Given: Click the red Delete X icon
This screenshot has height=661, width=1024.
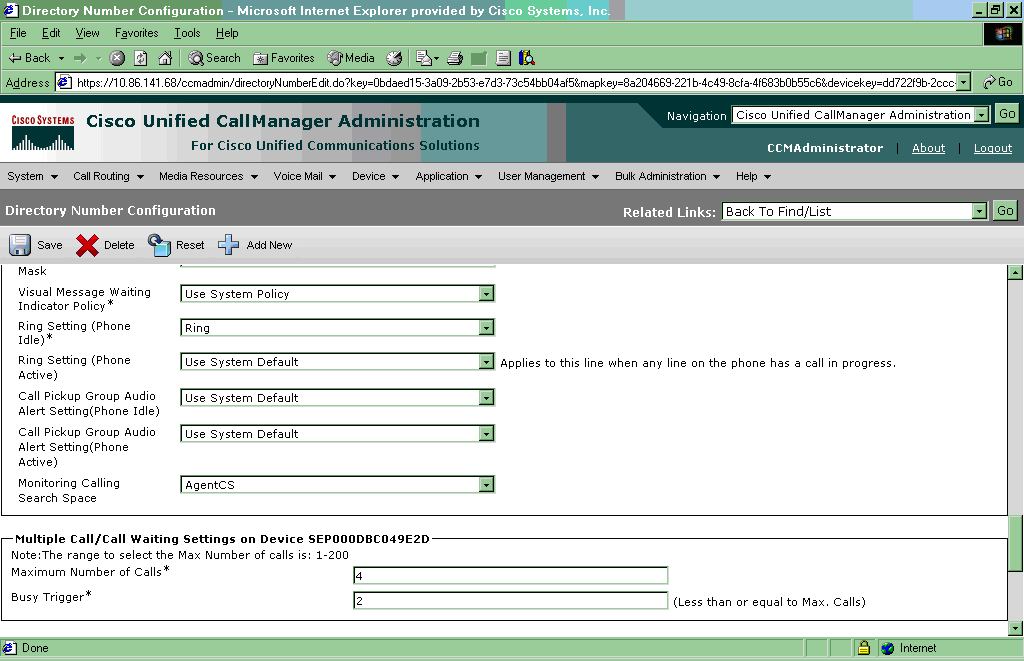Looking at the screenshot, I should point(87,245).
